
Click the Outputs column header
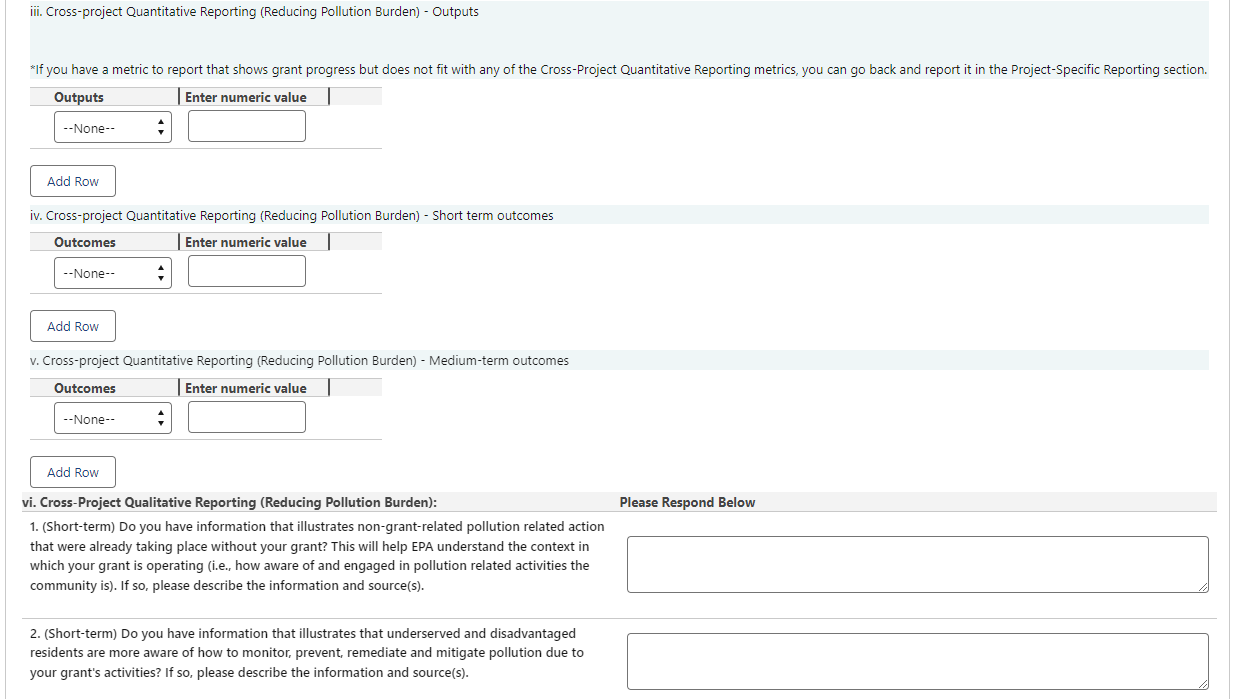click(x=79, y=97)
